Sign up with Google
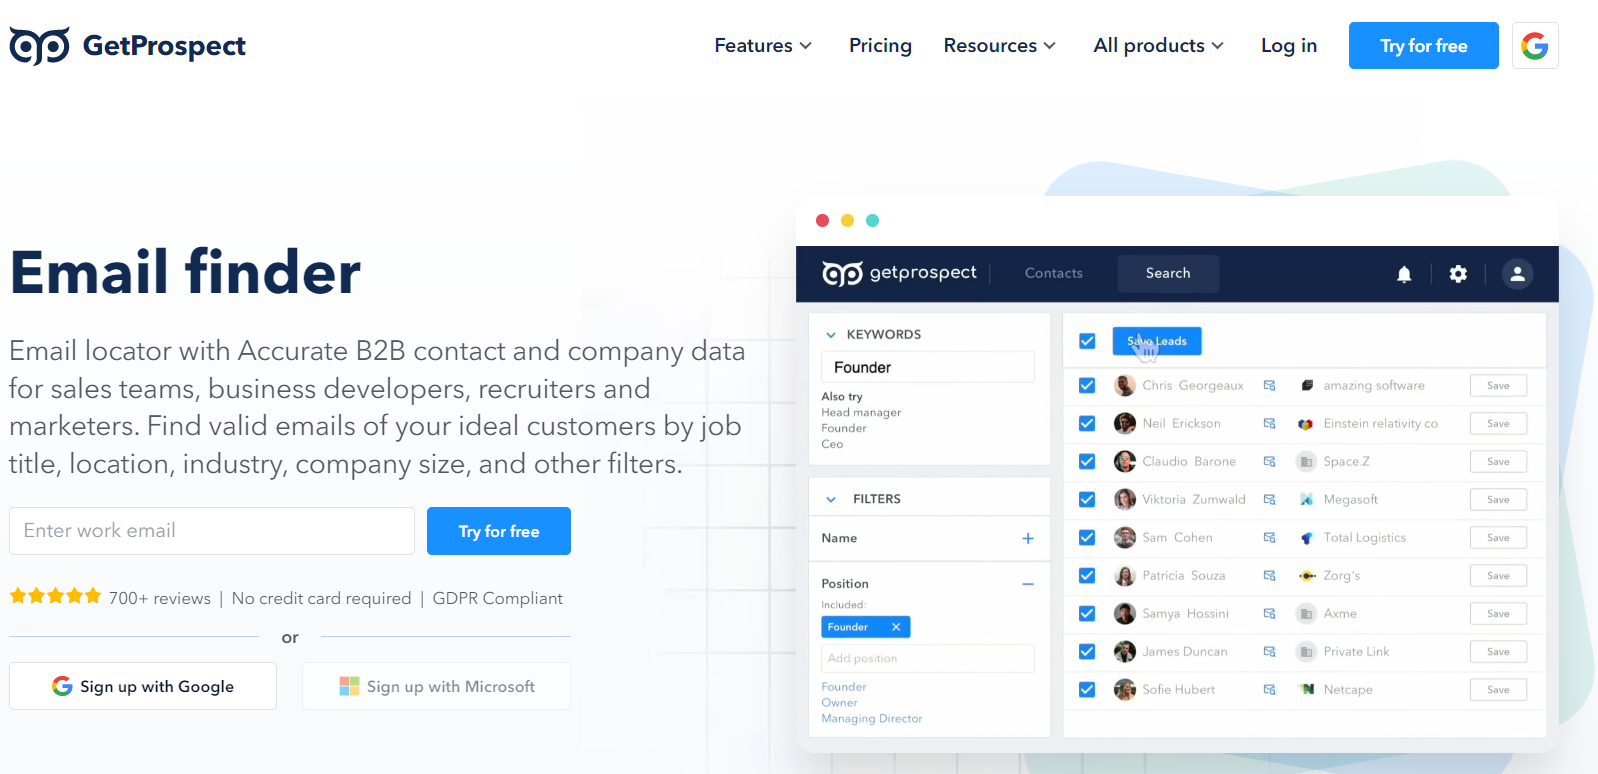The width and height of the screenshot is (1598, 774). click(x=143, y=686)
